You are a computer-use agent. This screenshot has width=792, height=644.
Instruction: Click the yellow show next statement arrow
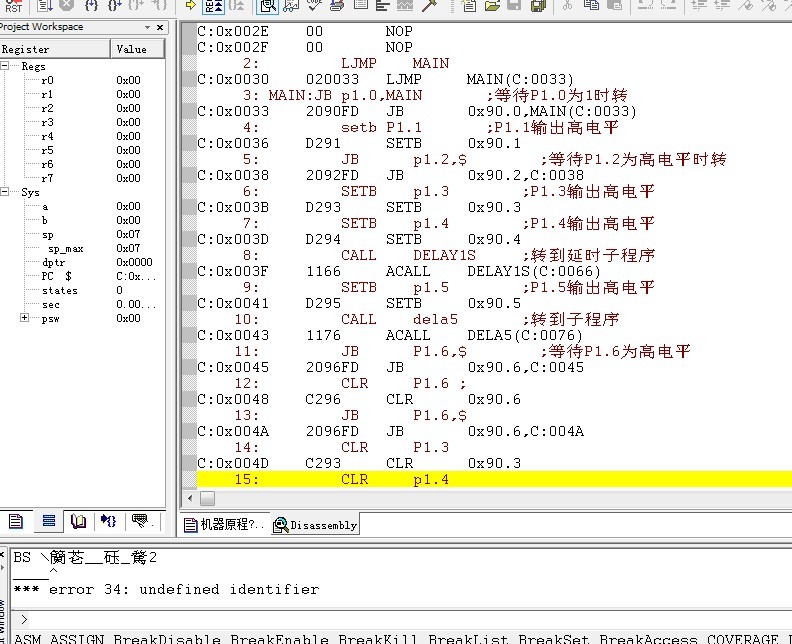[191, 6]
